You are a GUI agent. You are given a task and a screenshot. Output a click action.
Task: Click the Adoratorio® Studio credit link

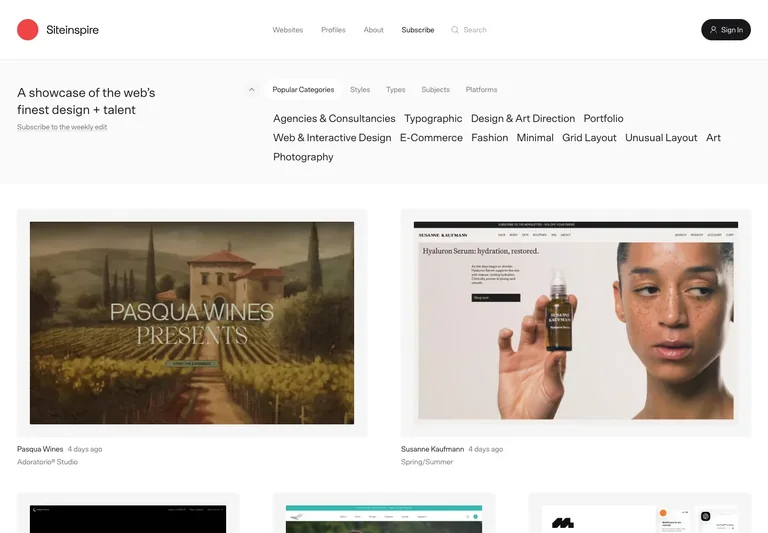(x=48, y=461)
